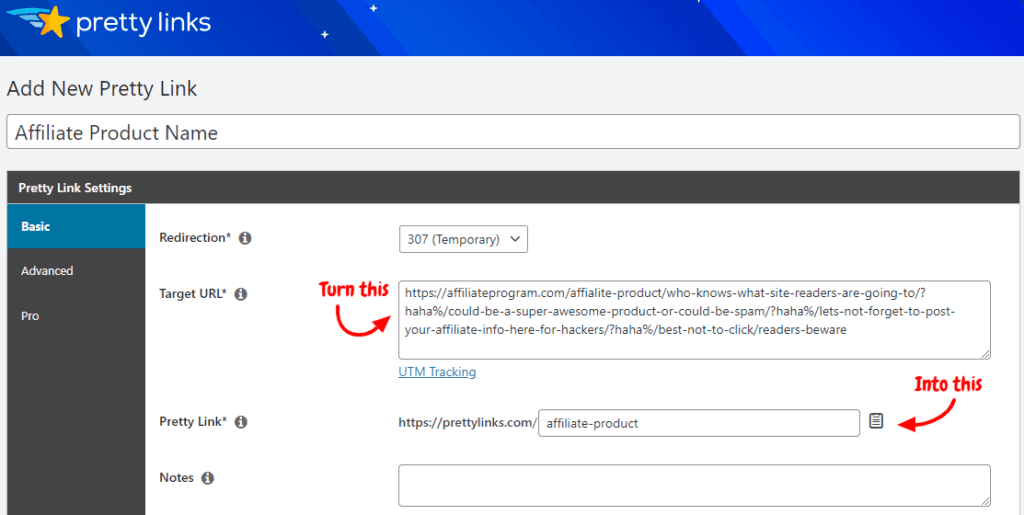Focus the Target URL text area

click(694, 319)
